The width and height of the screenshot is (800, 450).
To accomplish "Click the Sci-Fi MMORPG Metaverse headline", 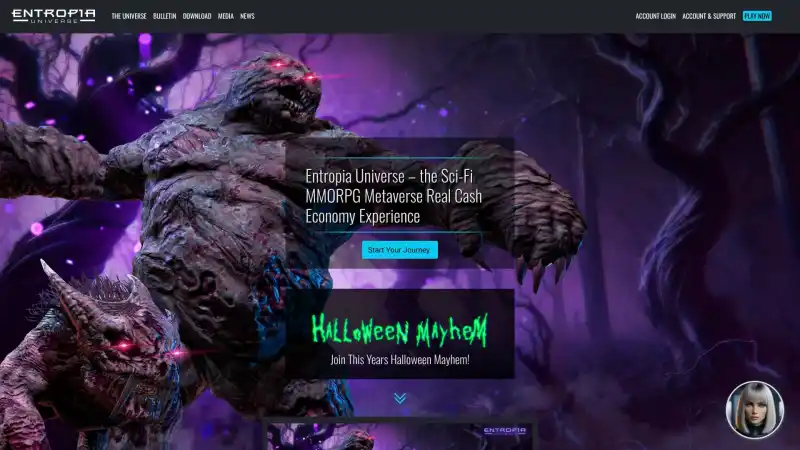I will (x=394, y=195).
